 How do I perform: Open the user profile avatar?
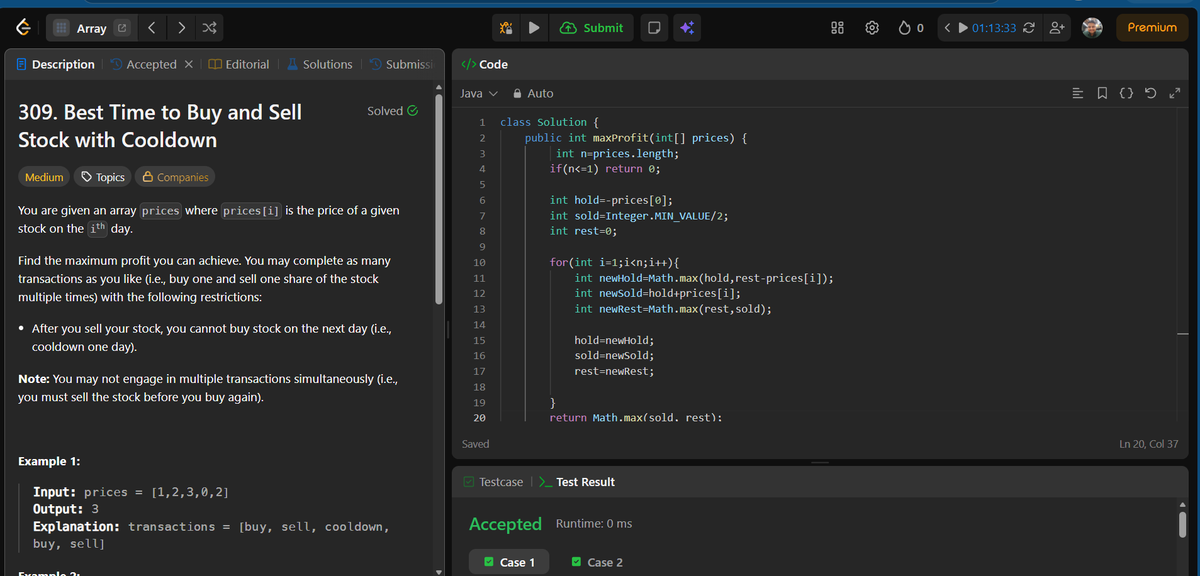click(x=1091, y=28)
